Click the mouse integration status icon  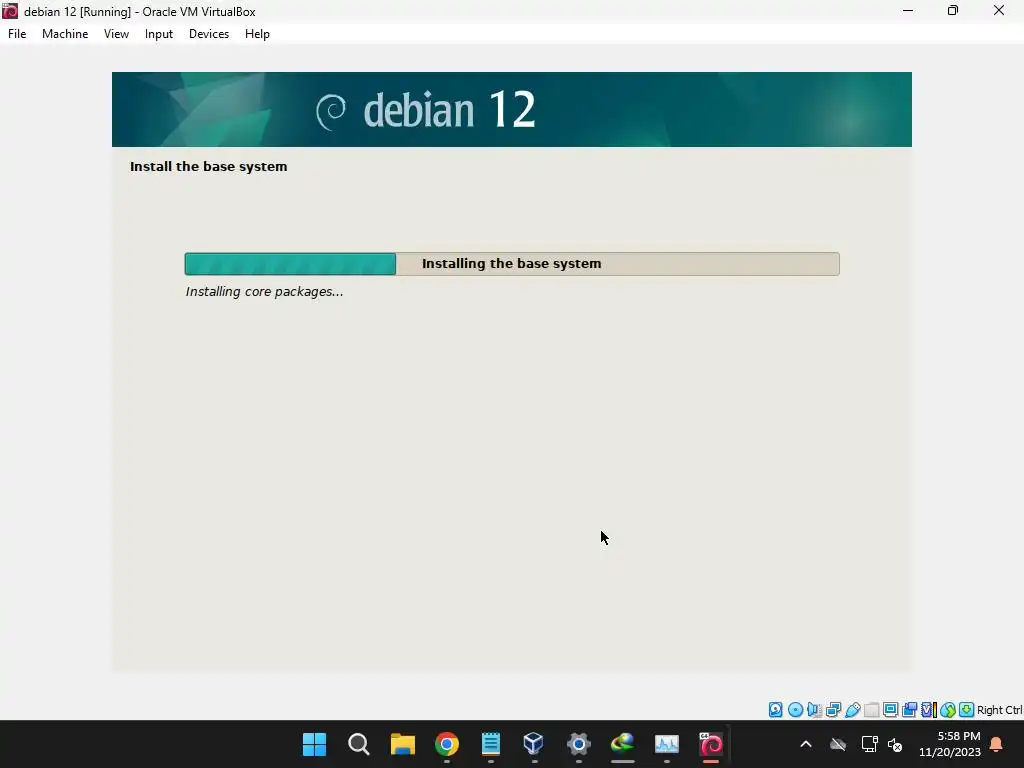pyautogui.click(x=948, y=710)
